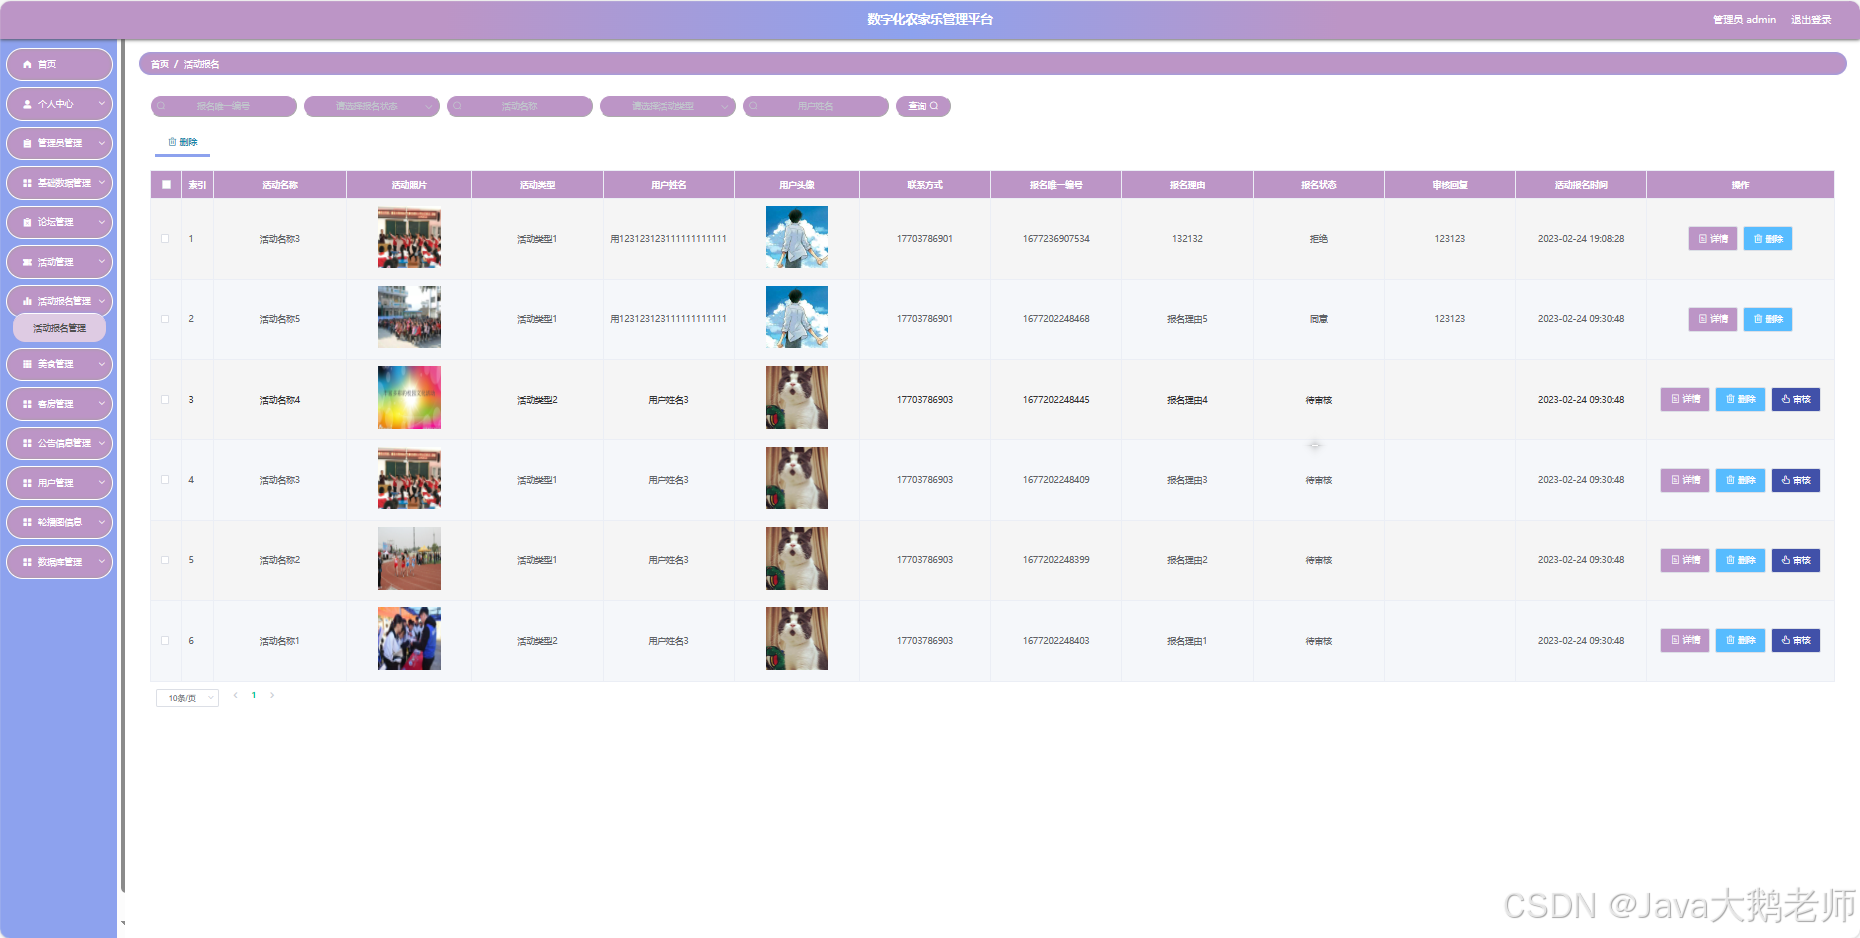Expand the 客房管理 sidebar menu arrow

tap(101, 404)
